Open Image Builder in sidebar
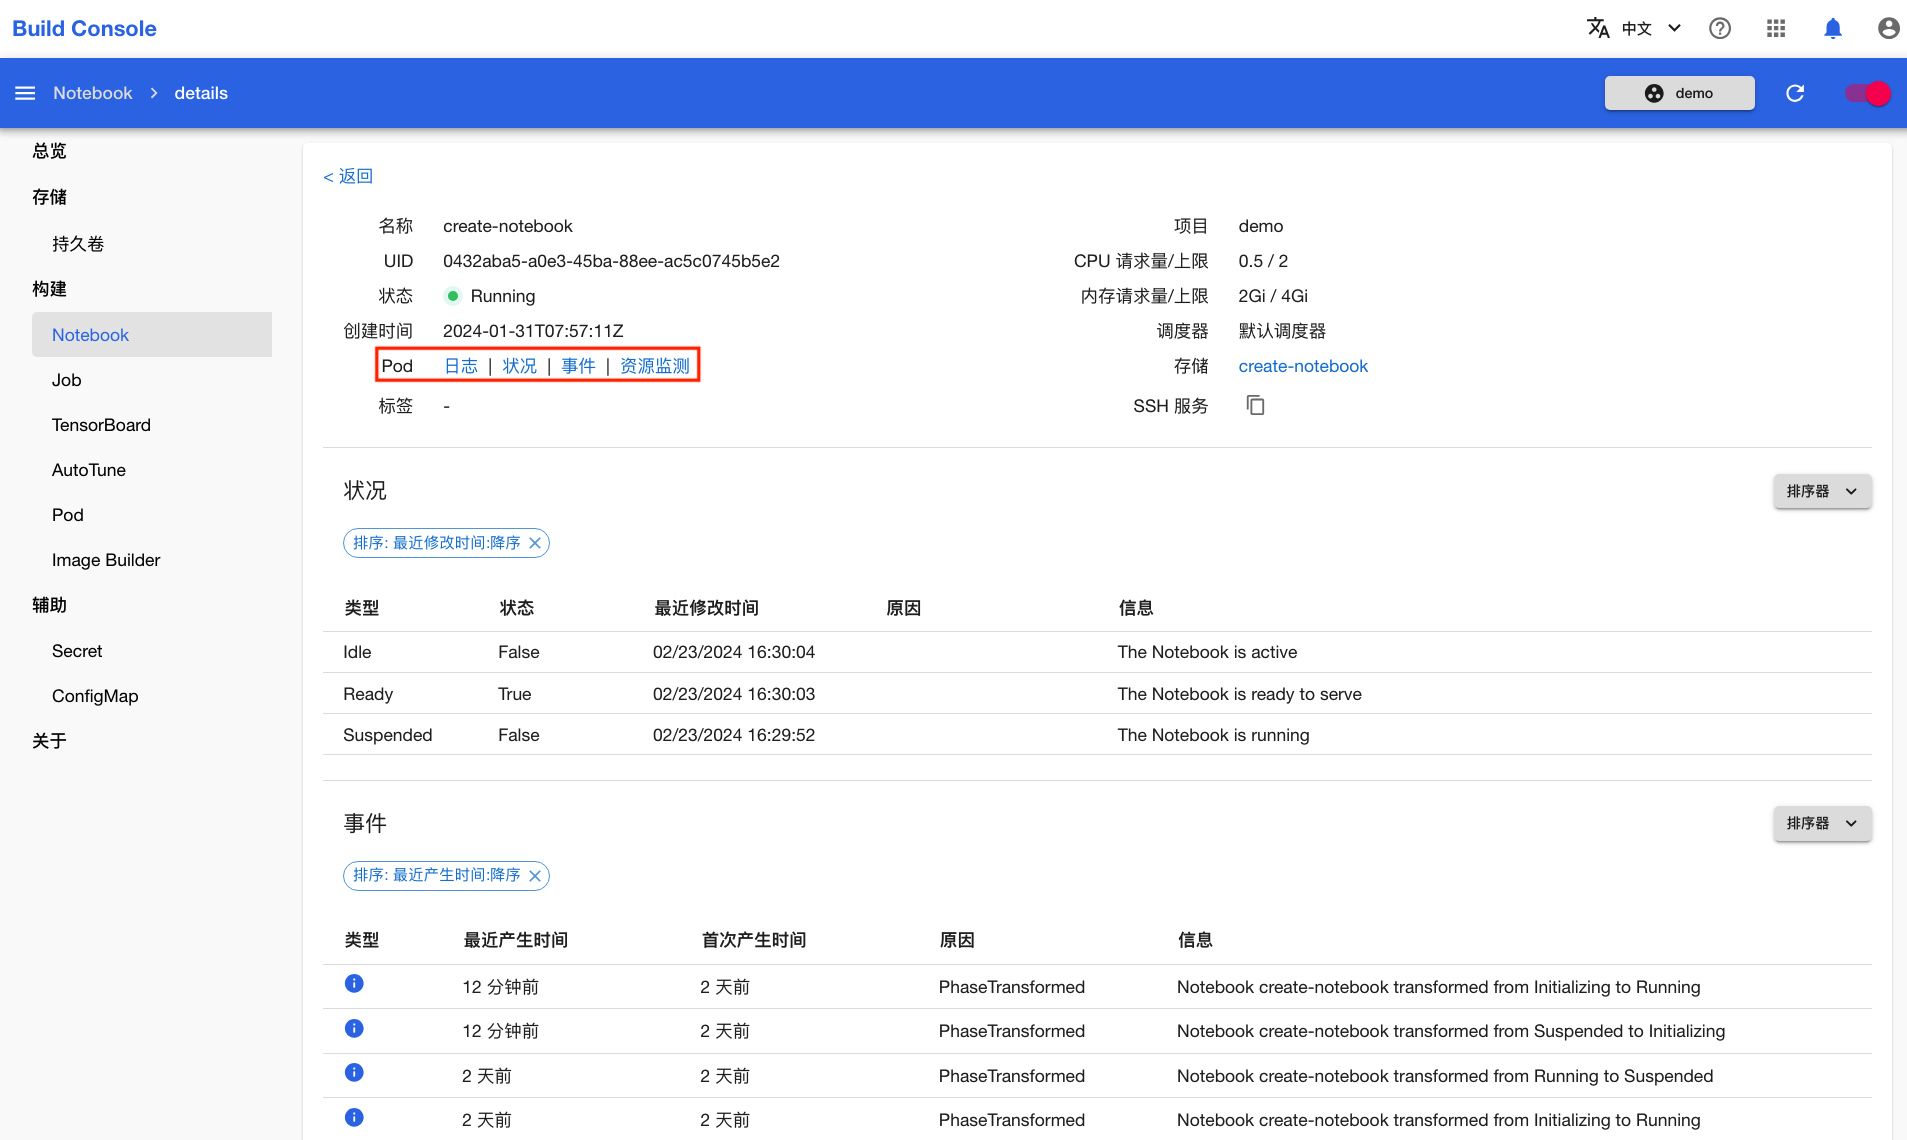Viewport: 1907px width, 1140px height. coord(106,560)
